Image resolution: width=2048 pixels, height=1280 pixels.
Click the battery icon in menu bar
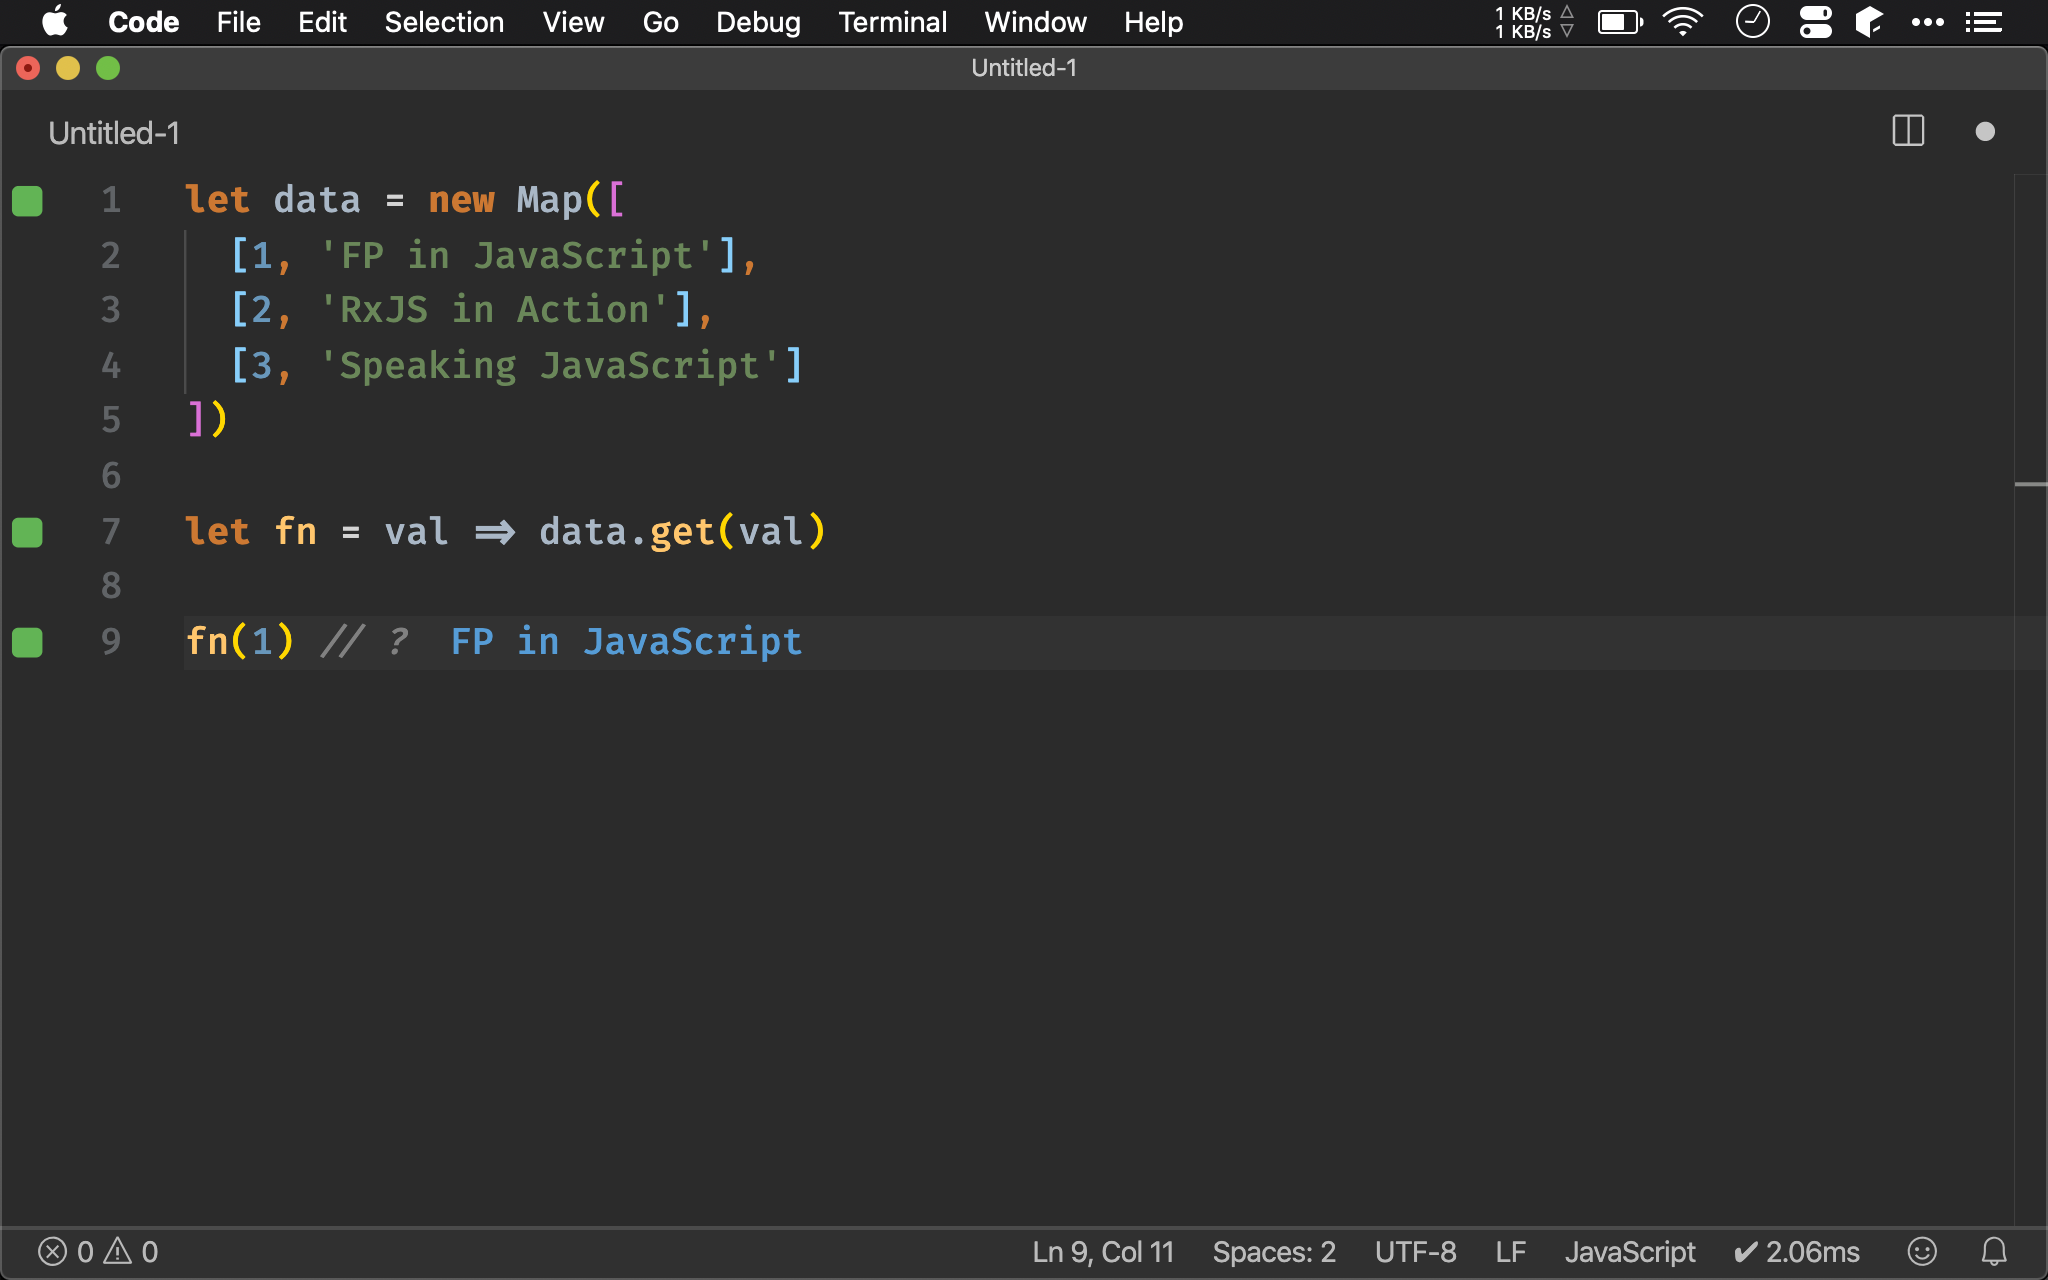tap(1620, 22)
